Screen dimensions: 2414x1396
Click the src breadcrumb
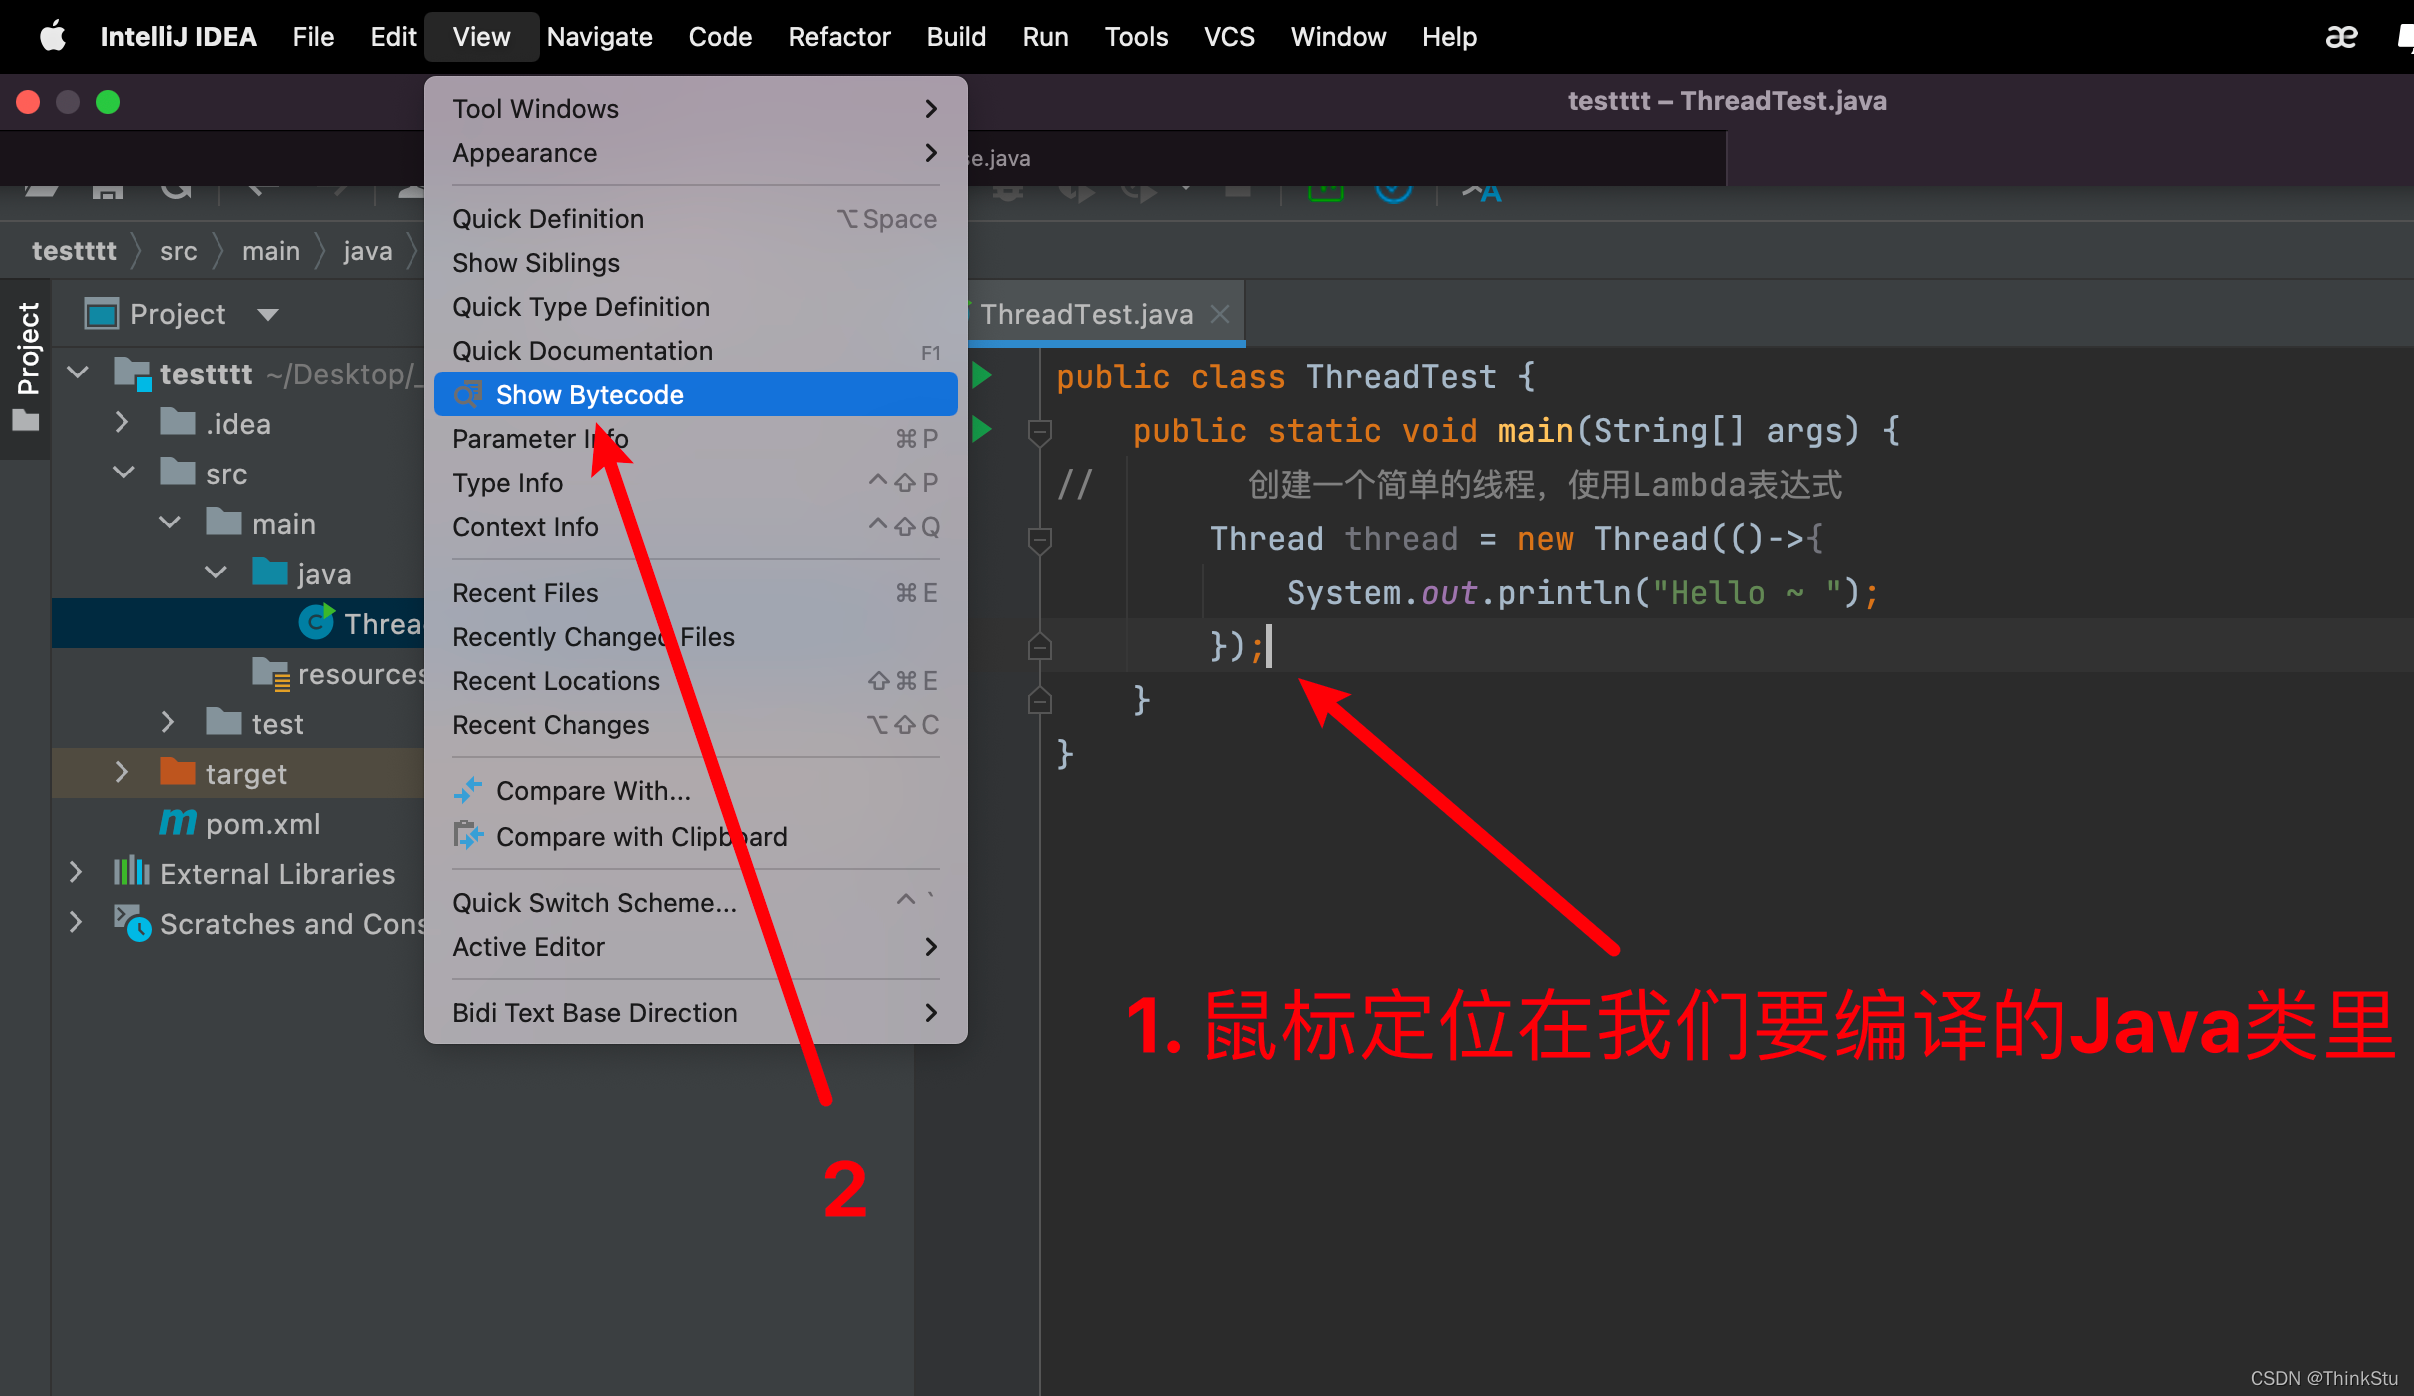coord(178,251)
